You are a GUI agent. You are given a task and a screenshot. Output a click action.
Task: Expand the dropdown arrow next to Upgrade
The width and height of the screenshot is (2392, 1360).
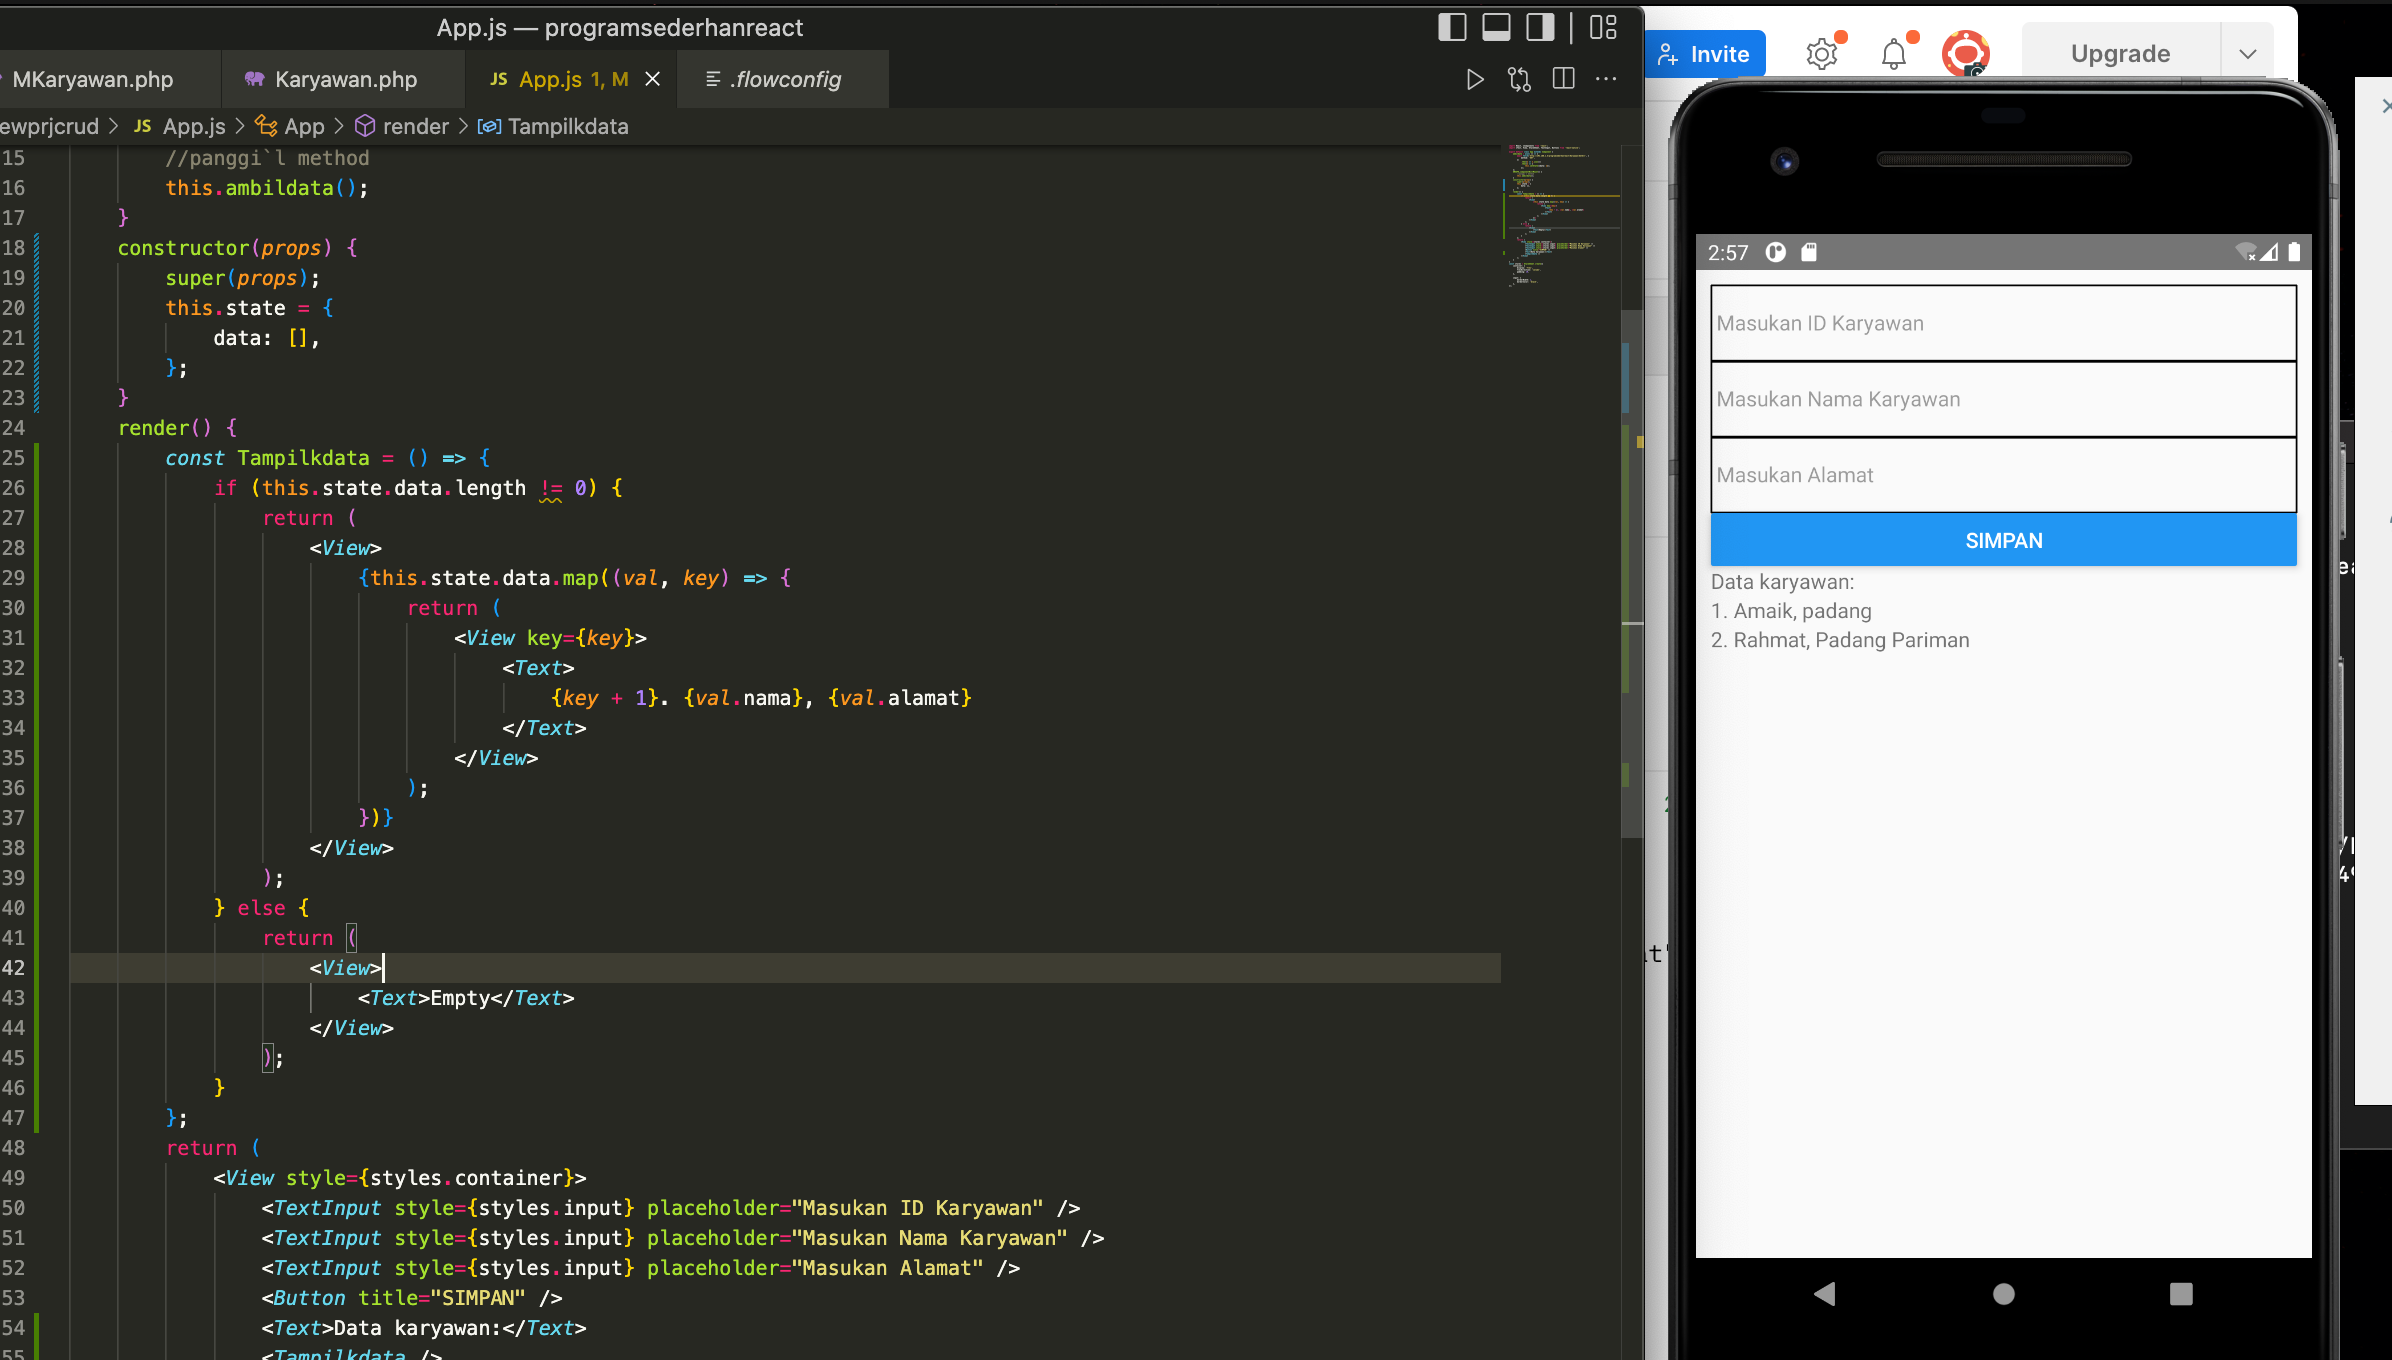click(2247, 54)
